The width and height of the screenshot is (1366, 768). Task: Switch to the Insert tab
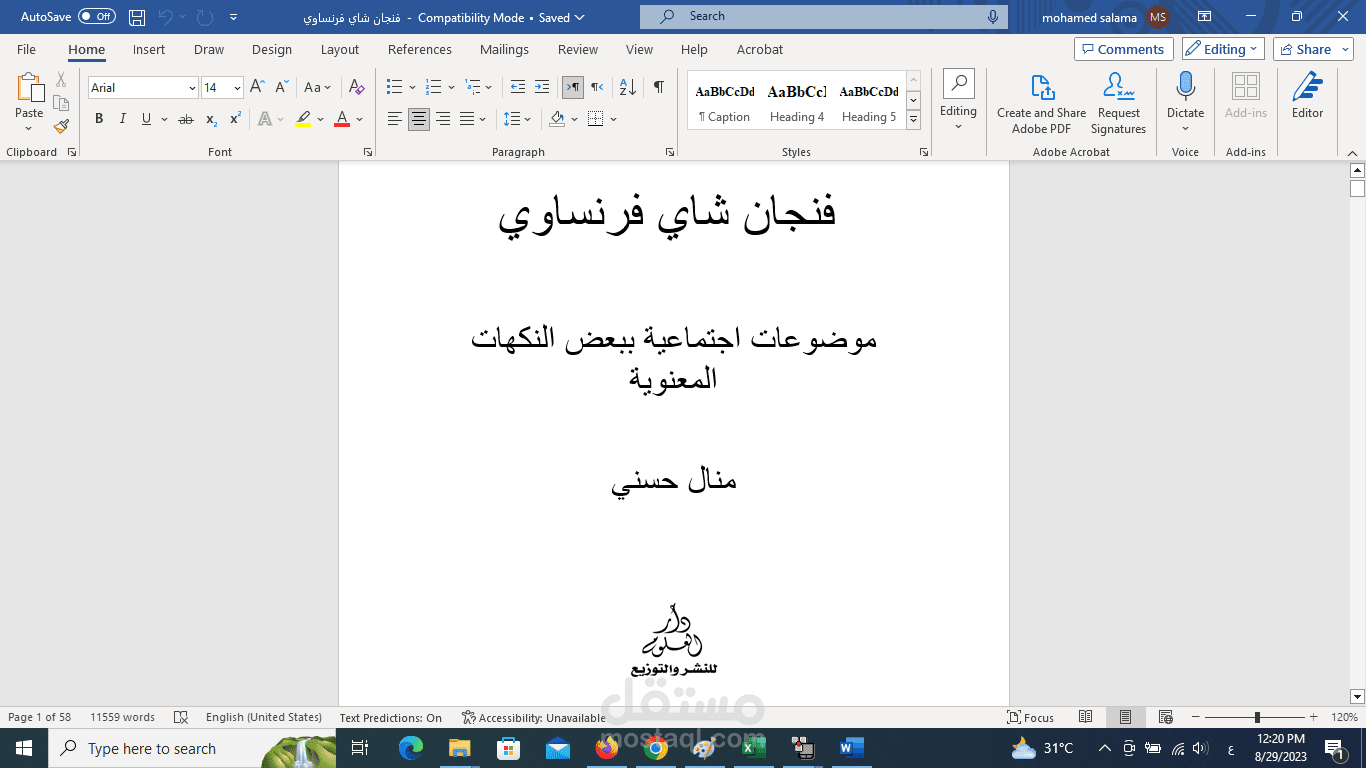click(149, 49)
